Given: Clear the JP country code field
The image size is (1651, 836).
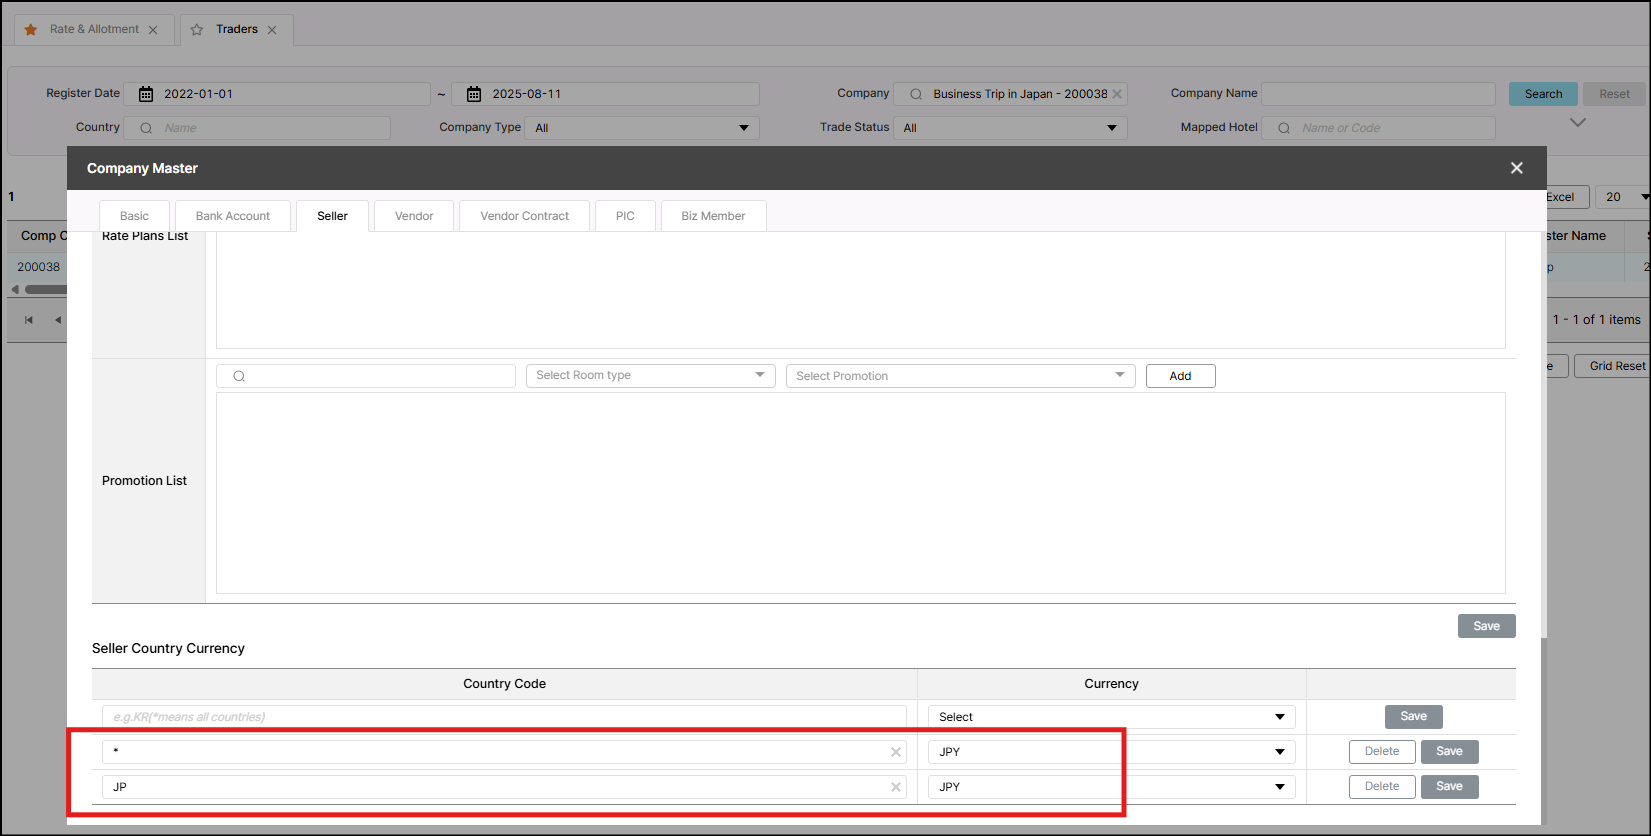Looking at the screenshot, I should 896,787.
